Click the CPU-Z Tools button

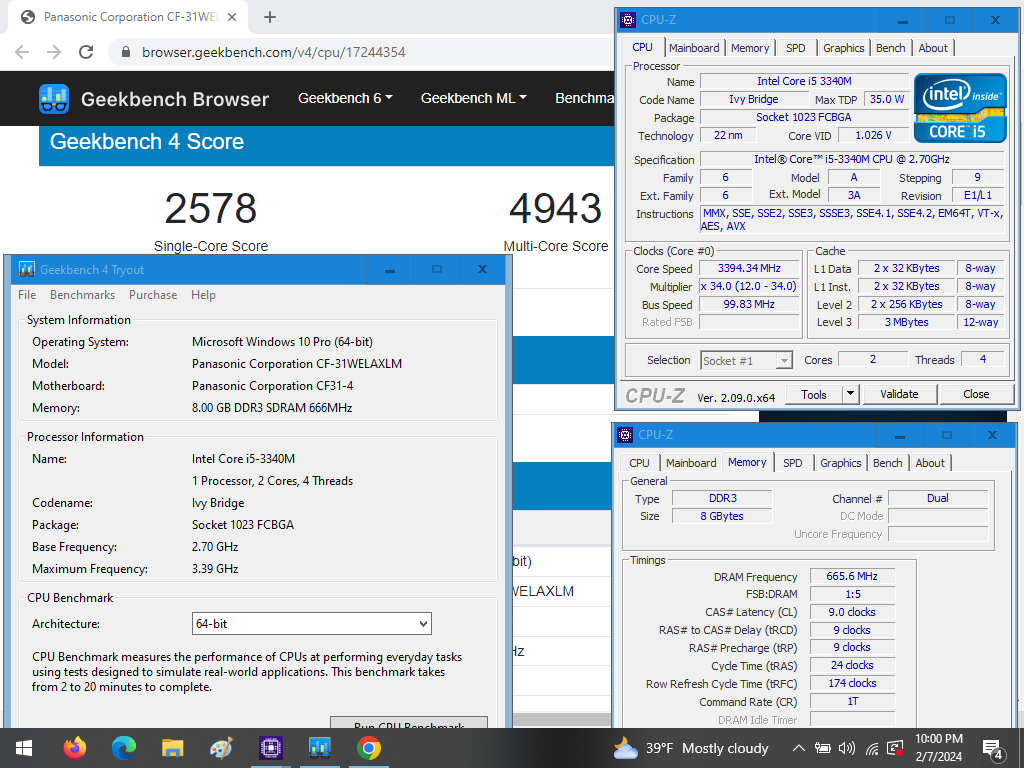tap(814, 394)
